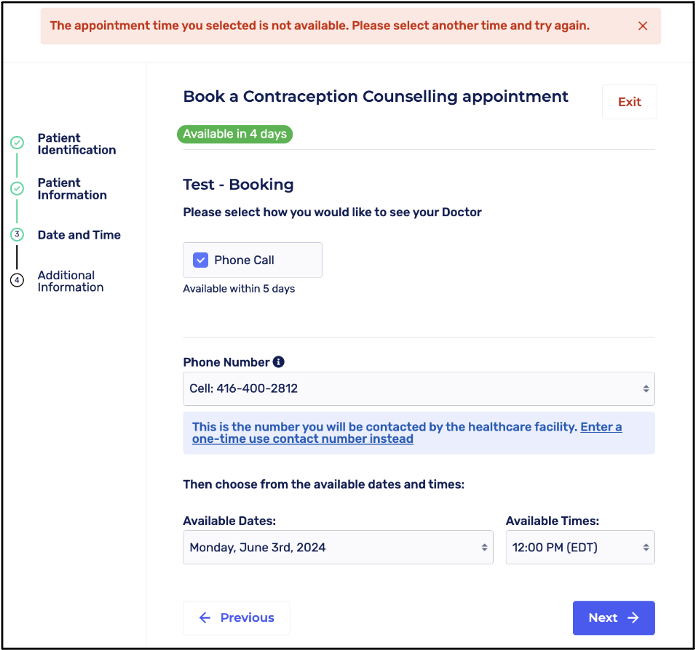Open the Available Times dropdown
The height and width of the screenshot is (650, 696).
[580, 547]
